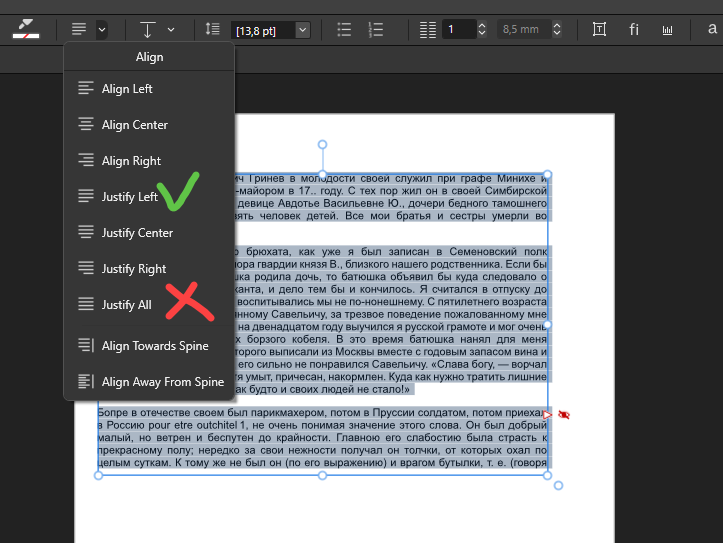Select Justify Center menu entry
This screenshot has height=543, width=723.
[x=149, y=232]
